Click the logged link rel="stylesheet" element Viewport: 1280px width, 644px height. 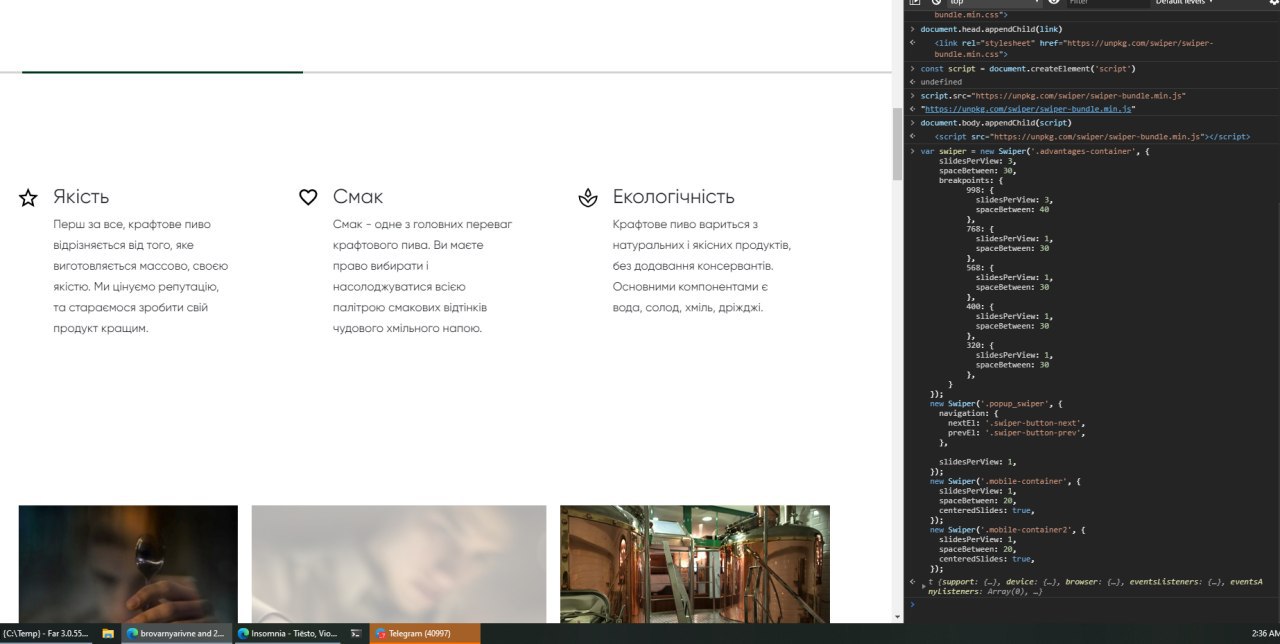click(x=1074, y=48)
